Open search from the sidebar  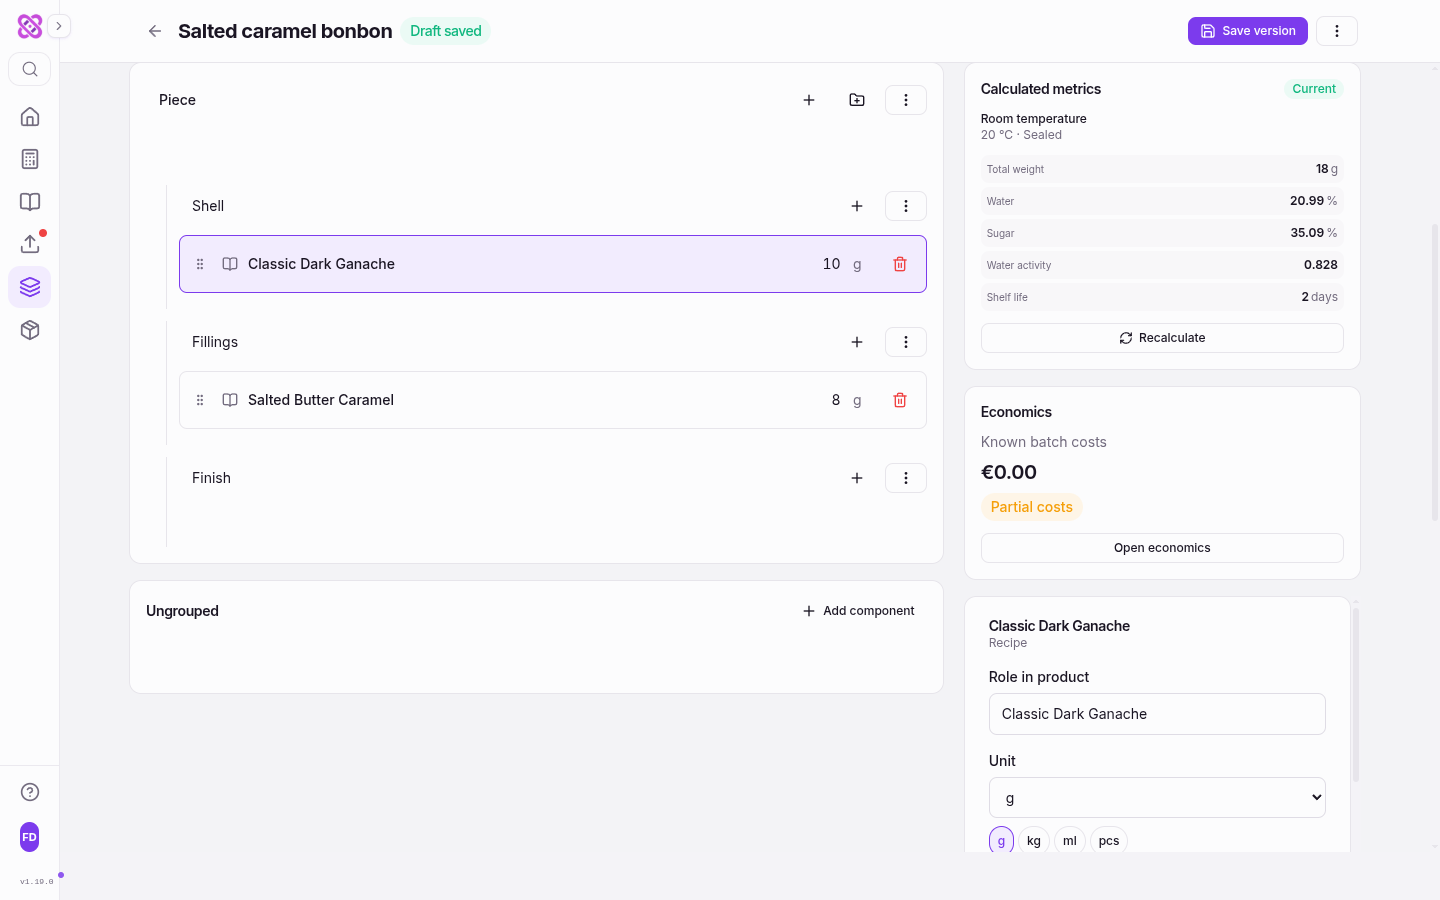pyautogui.click(x=30, y=69)
